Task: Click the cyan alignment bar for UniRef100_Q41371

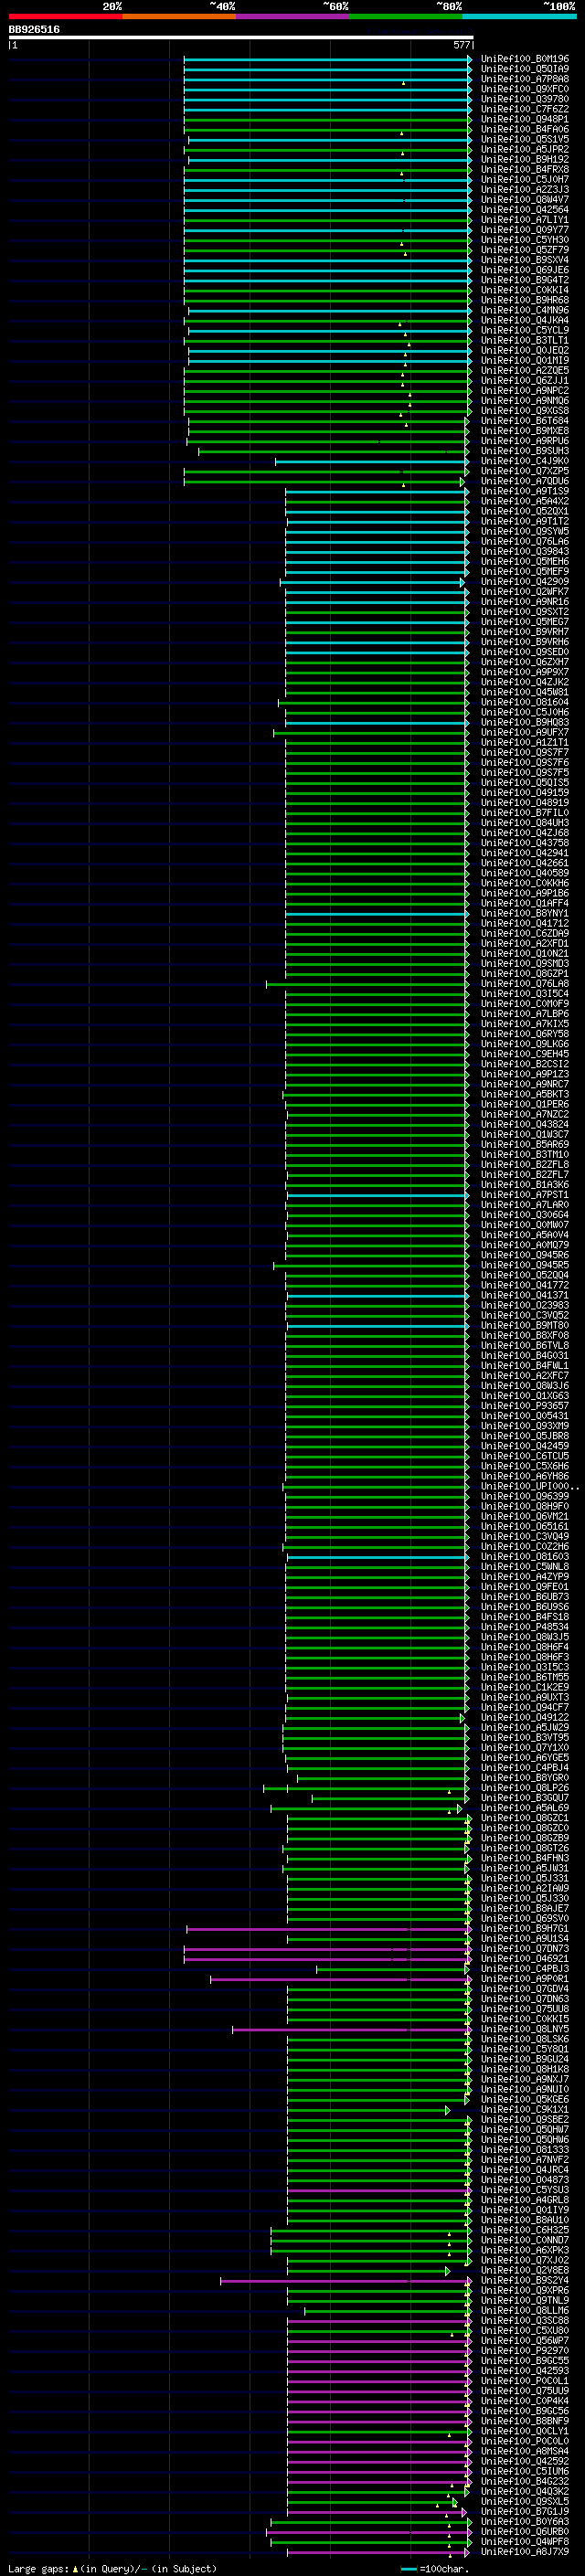Action: (x=378, y=1296)
